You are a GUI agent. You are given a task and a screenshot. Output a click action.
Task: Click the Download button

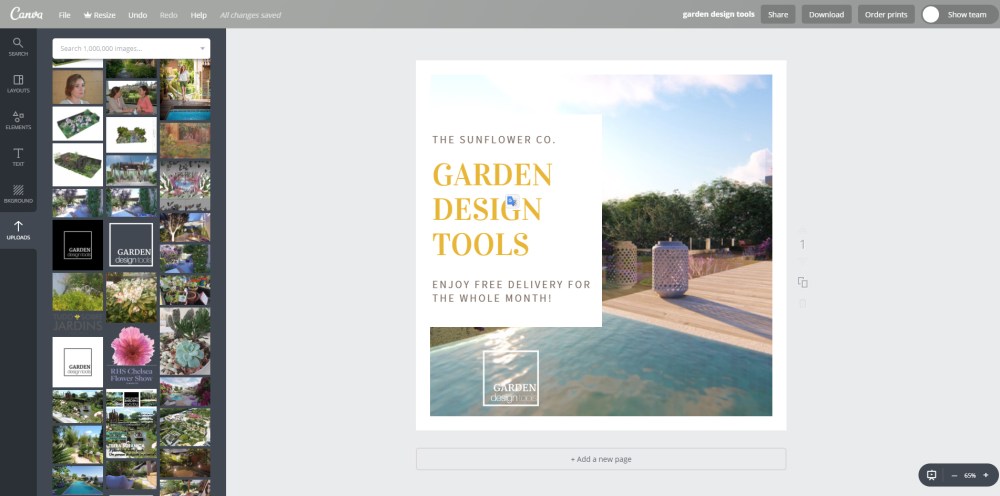click(x=826, y=15)
